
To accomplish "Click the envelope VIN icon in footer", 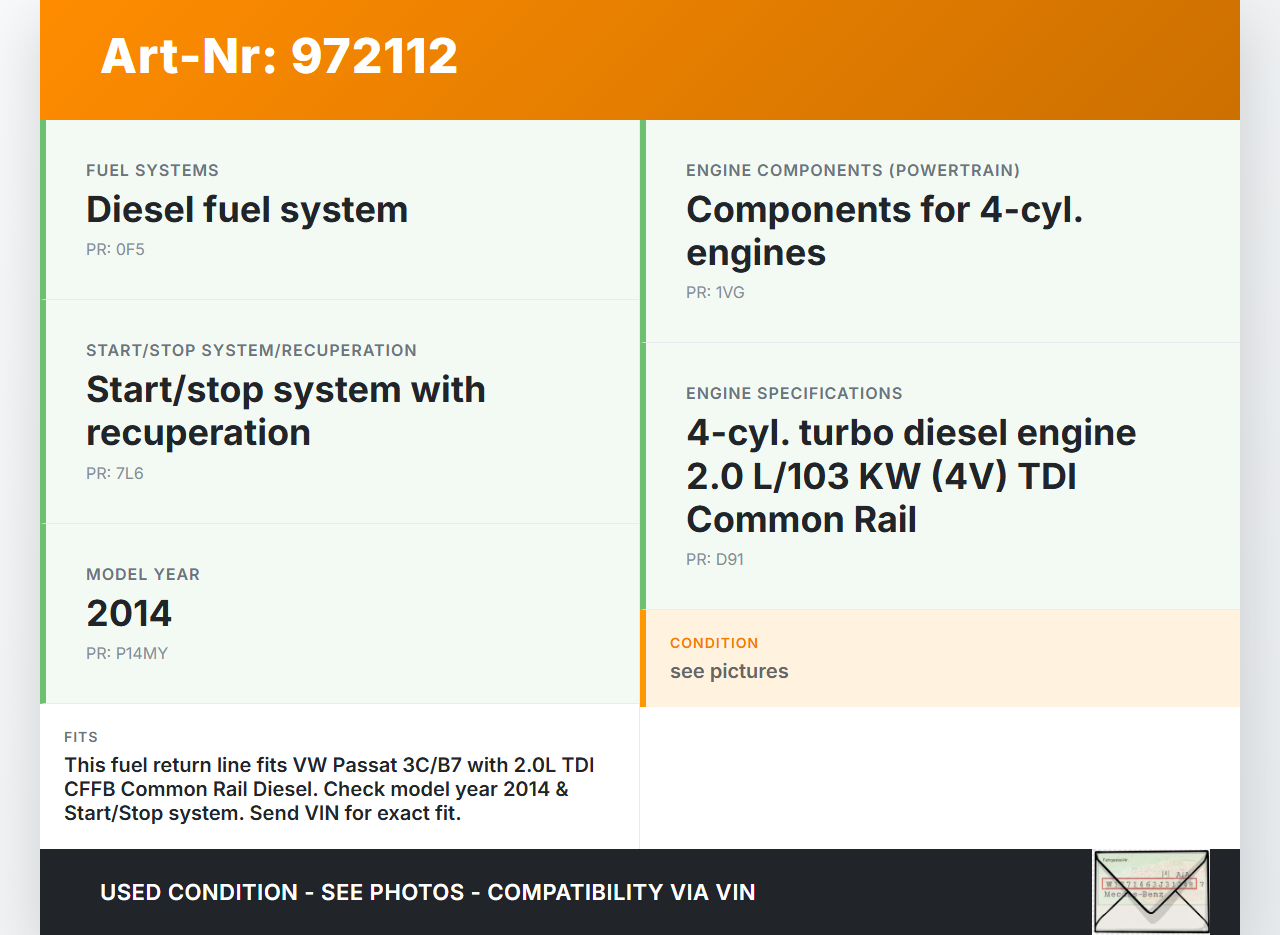I will pos(1150,891).
